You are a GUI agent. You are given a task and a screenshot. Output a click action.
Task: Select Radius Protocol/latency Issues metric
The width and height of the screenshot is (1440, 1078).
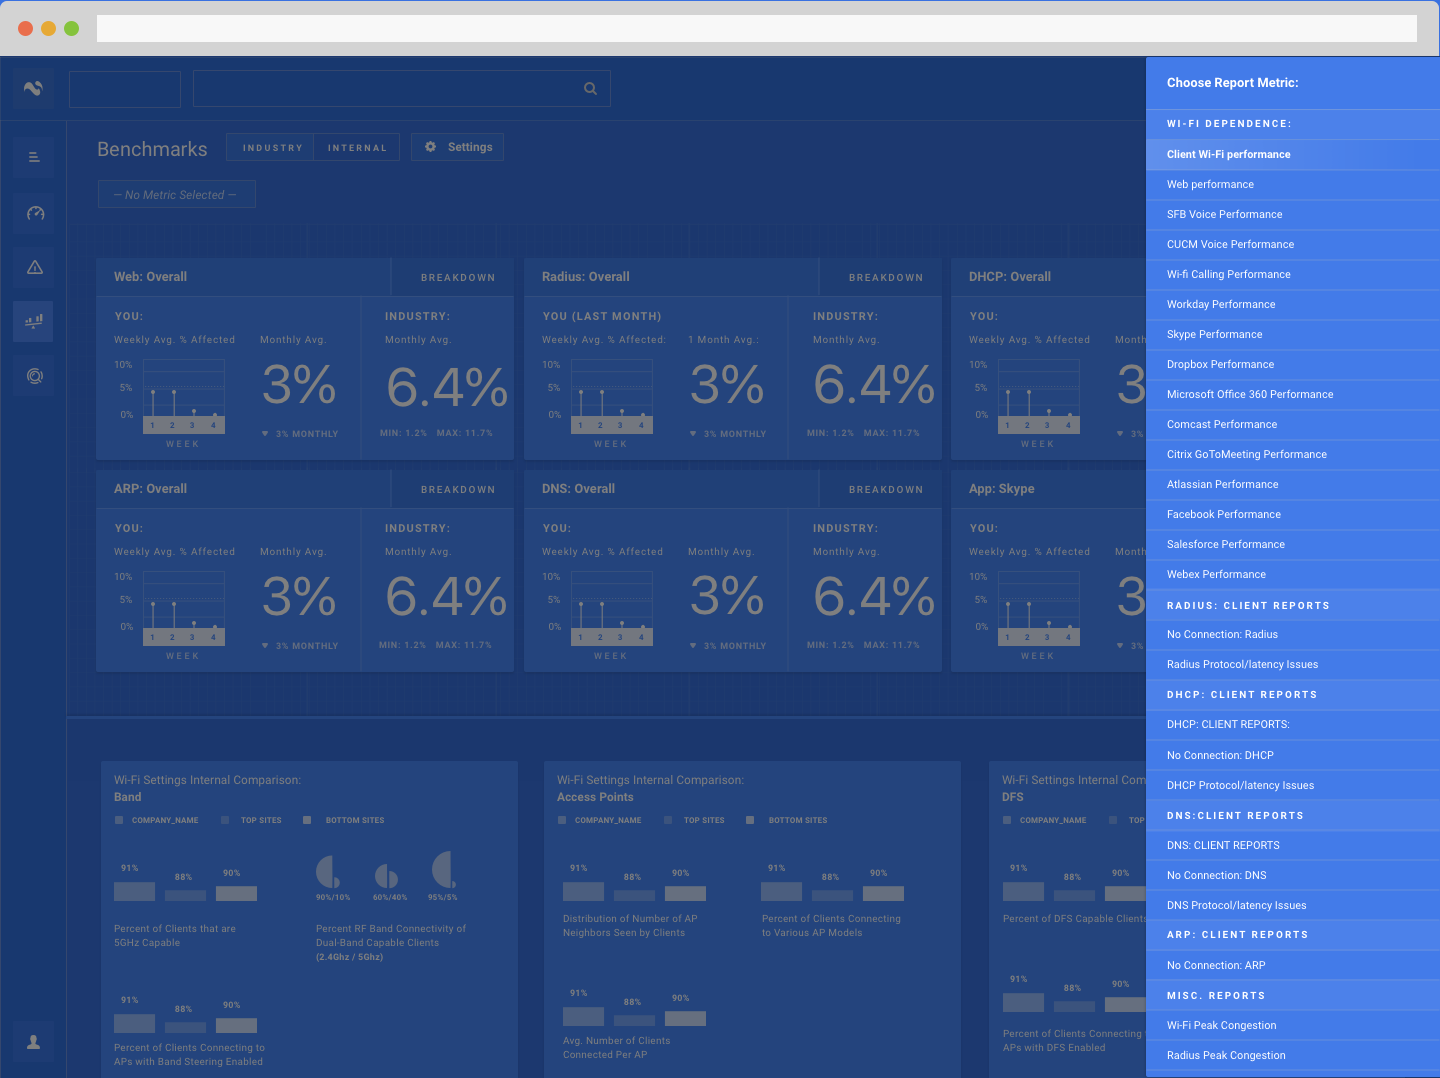pos(1293,664)
